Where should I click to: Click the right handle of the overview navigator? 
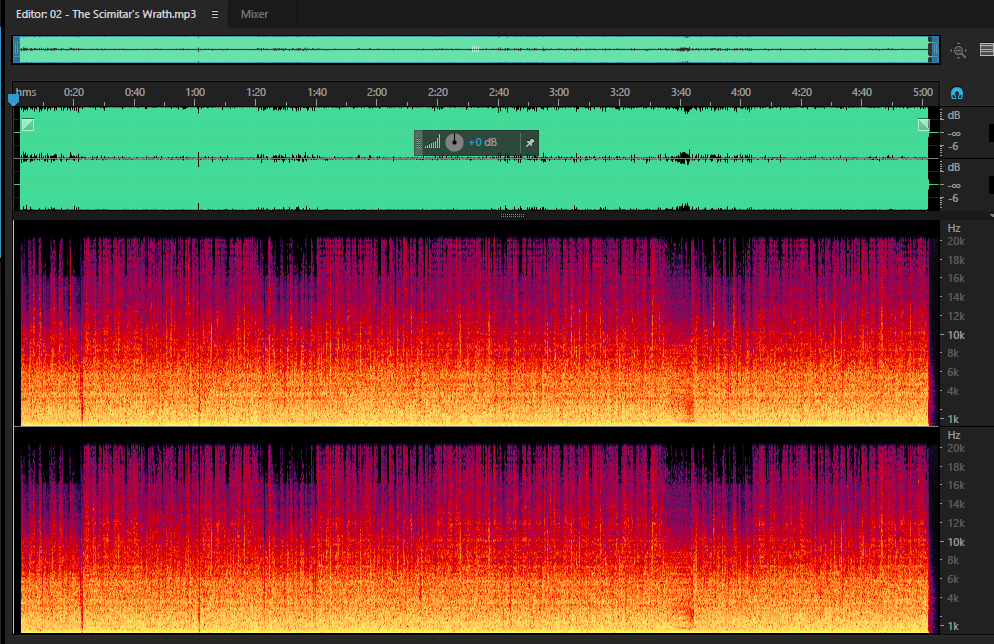click(x=934, y=49)
